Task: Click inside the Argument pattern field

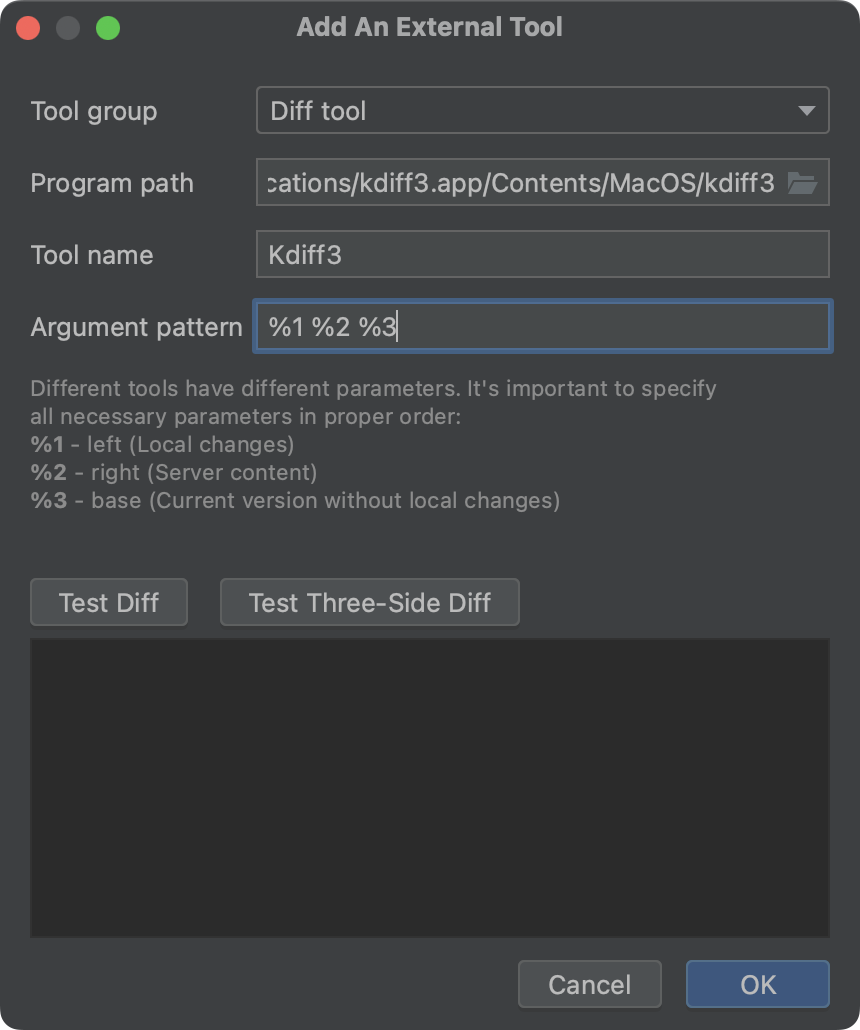Action: 543,326
